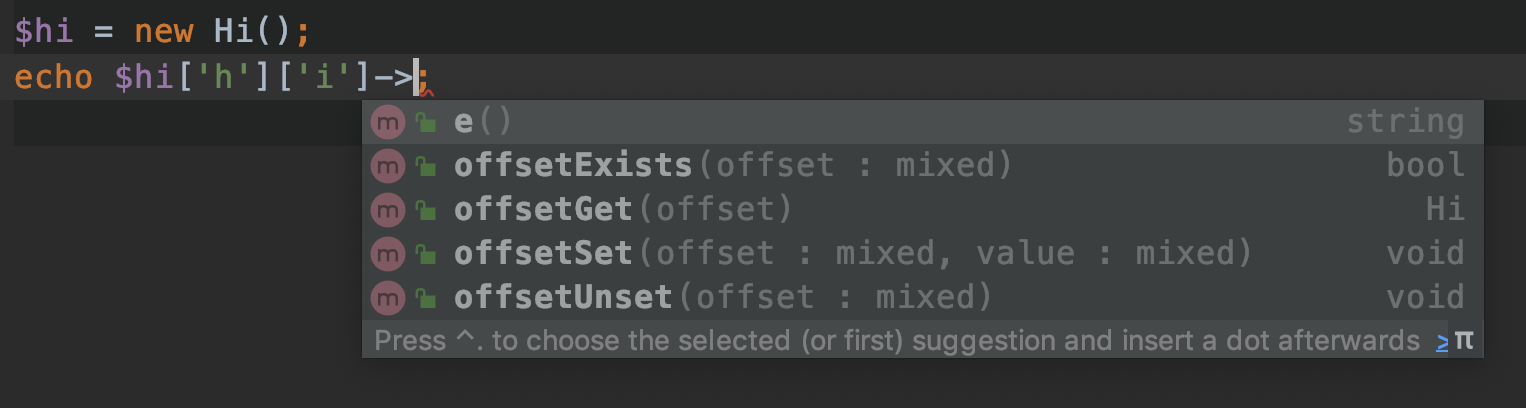
Task: Choose the offsetUnset completion entry
Action: point(562,297)
